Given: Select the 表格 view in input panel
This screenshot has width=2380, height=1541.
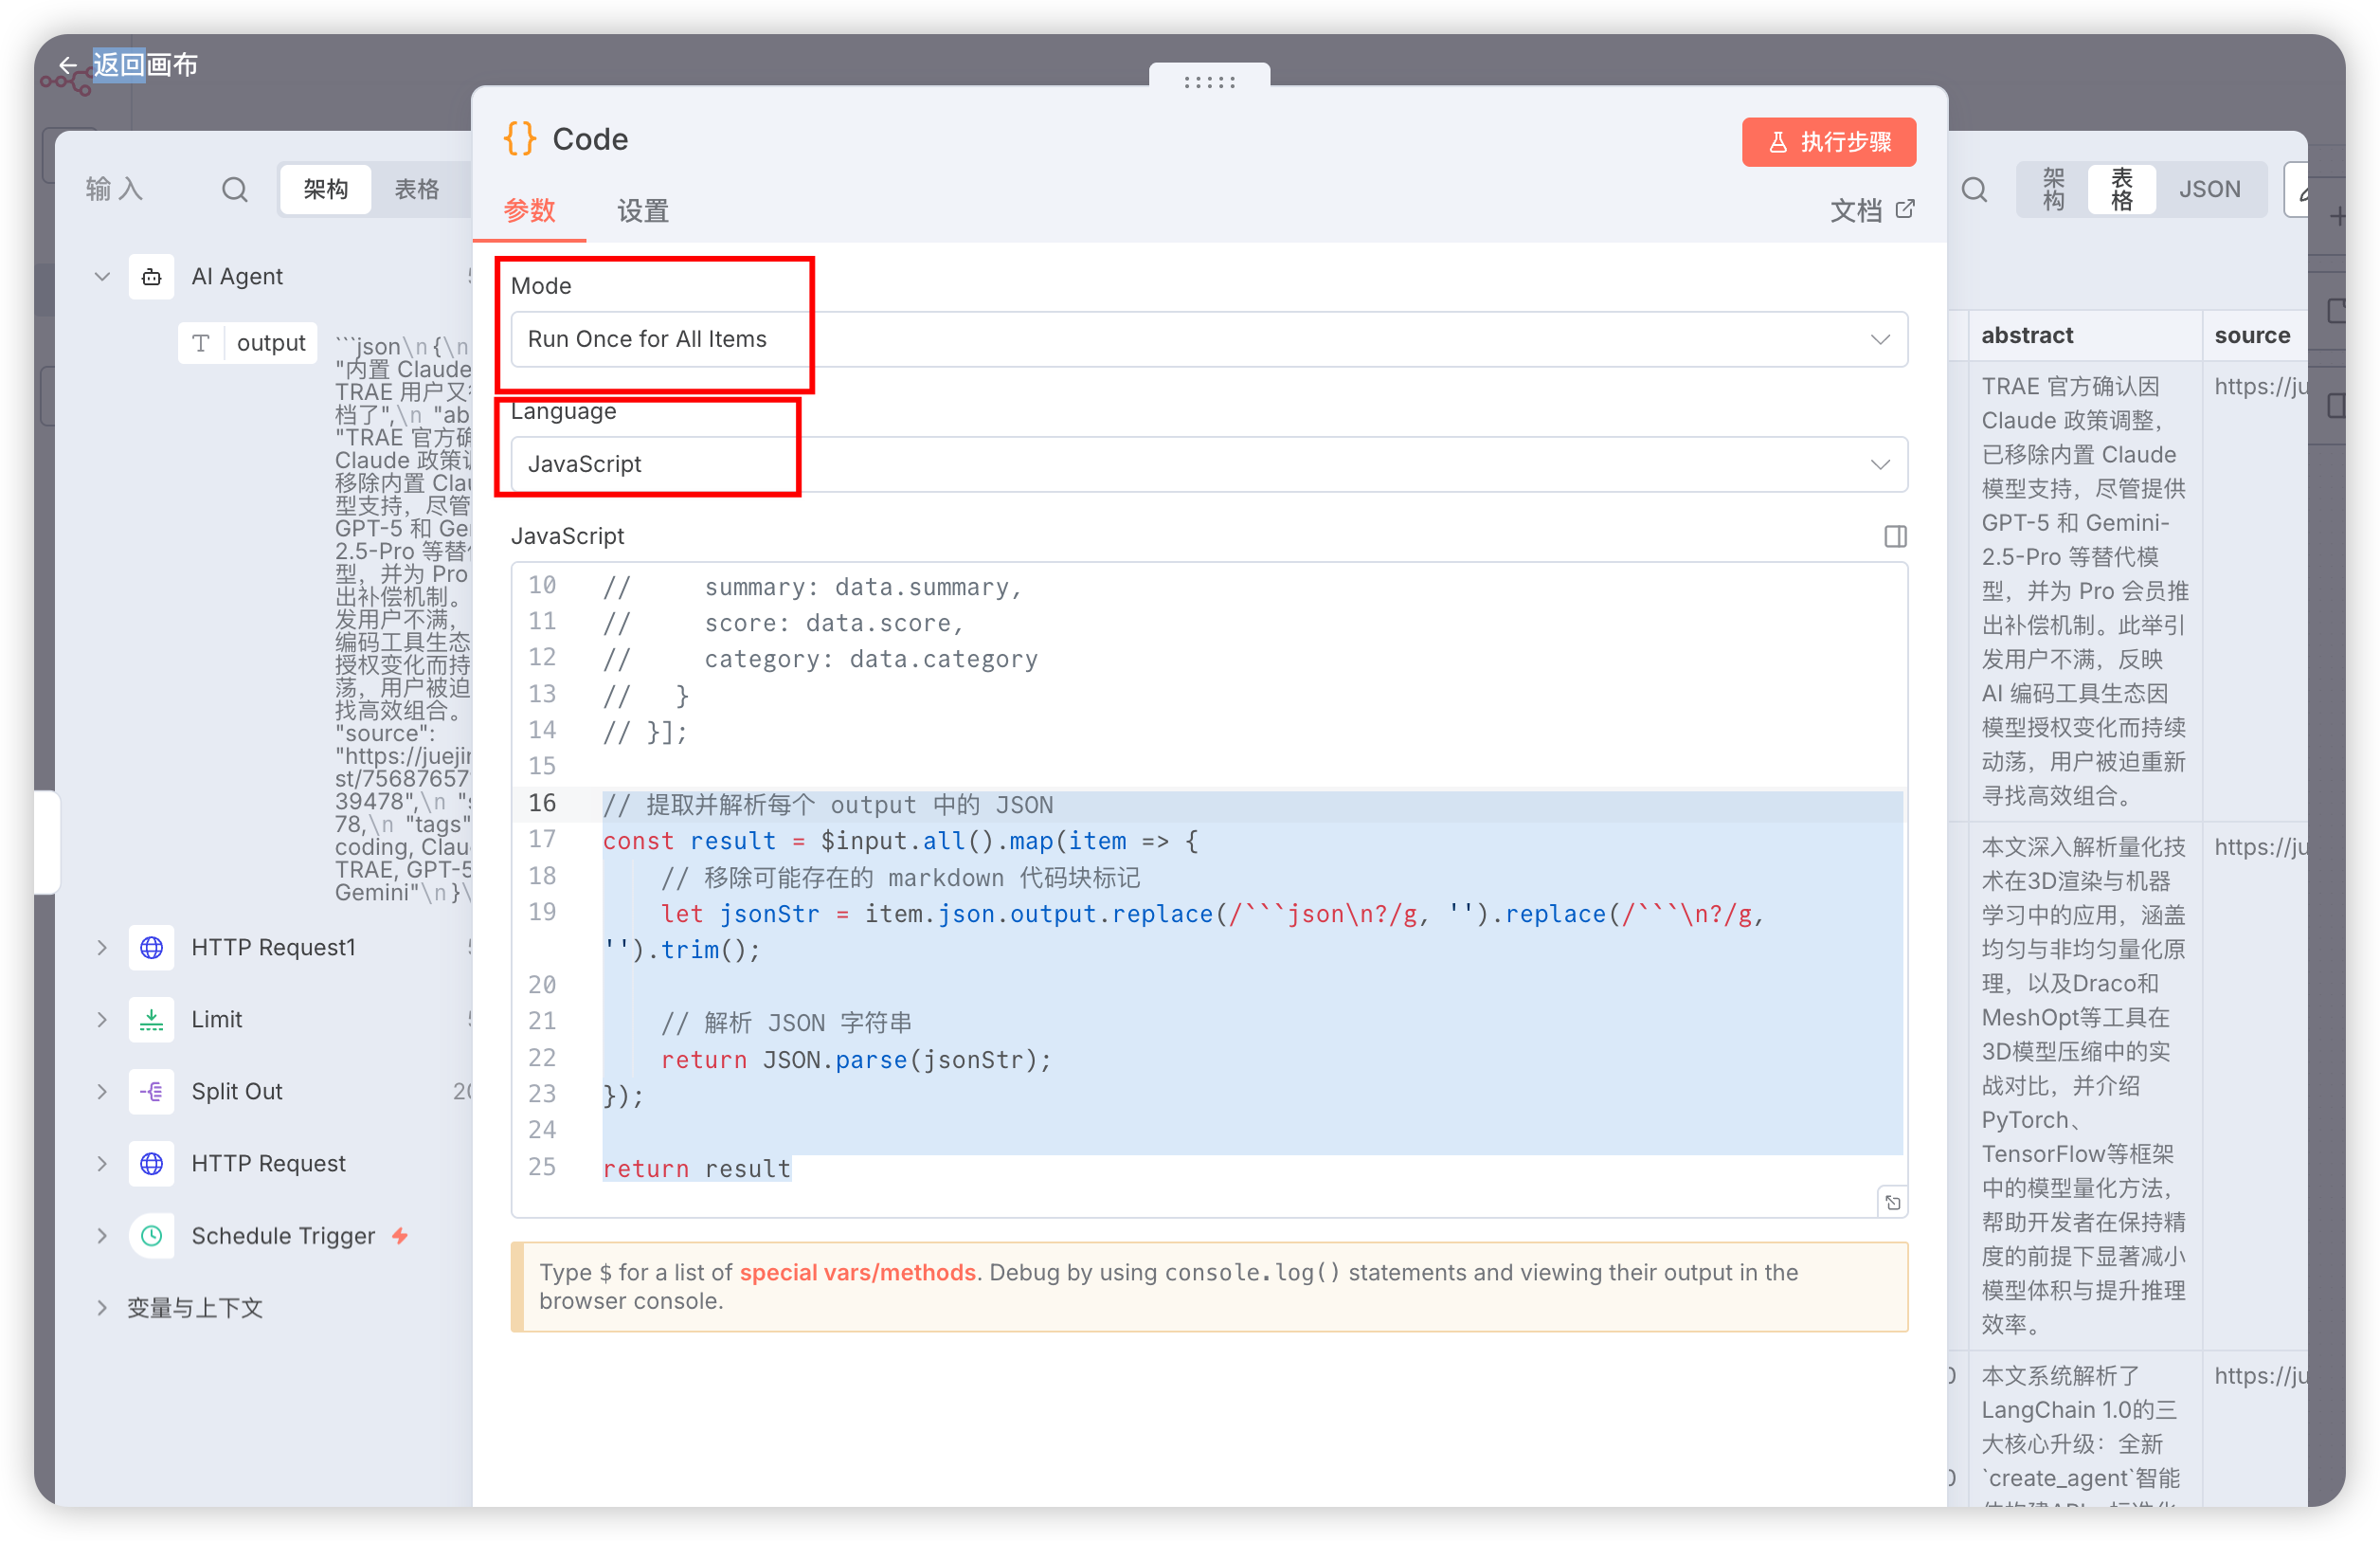Looking at the screenshot, I should pyautogui.click(x=417, y=189).
